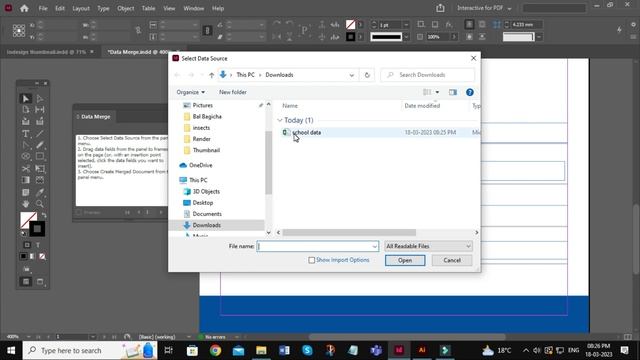This screenshot has height=360, width=640.
Task: Select the Scissors tool
Action: click(x=25, y=168)
